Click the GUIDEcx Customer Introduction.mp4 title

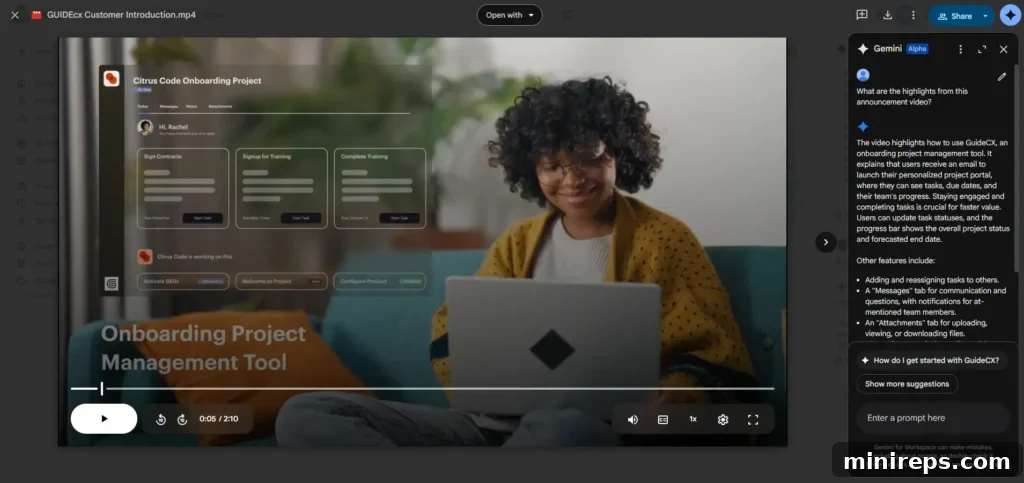121,15
